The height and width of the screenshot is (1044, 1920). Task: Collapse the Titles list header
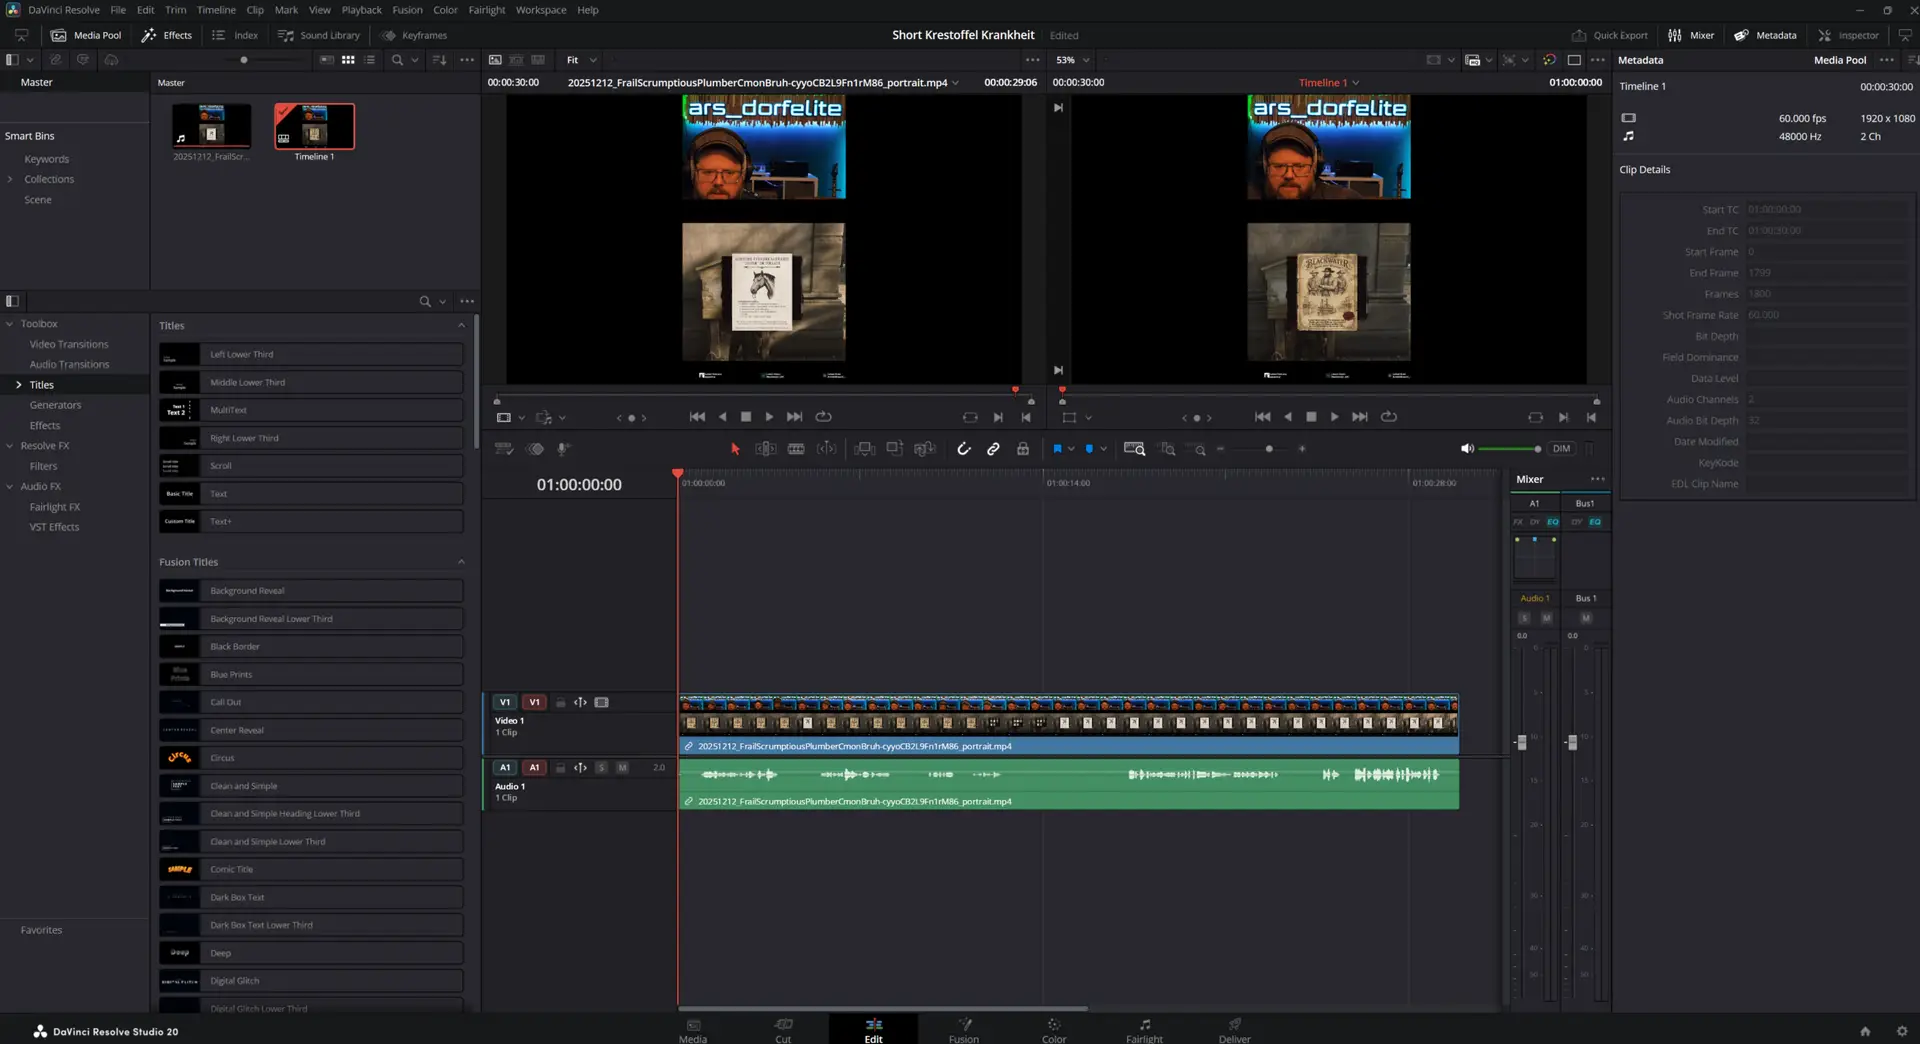[461, 326]
